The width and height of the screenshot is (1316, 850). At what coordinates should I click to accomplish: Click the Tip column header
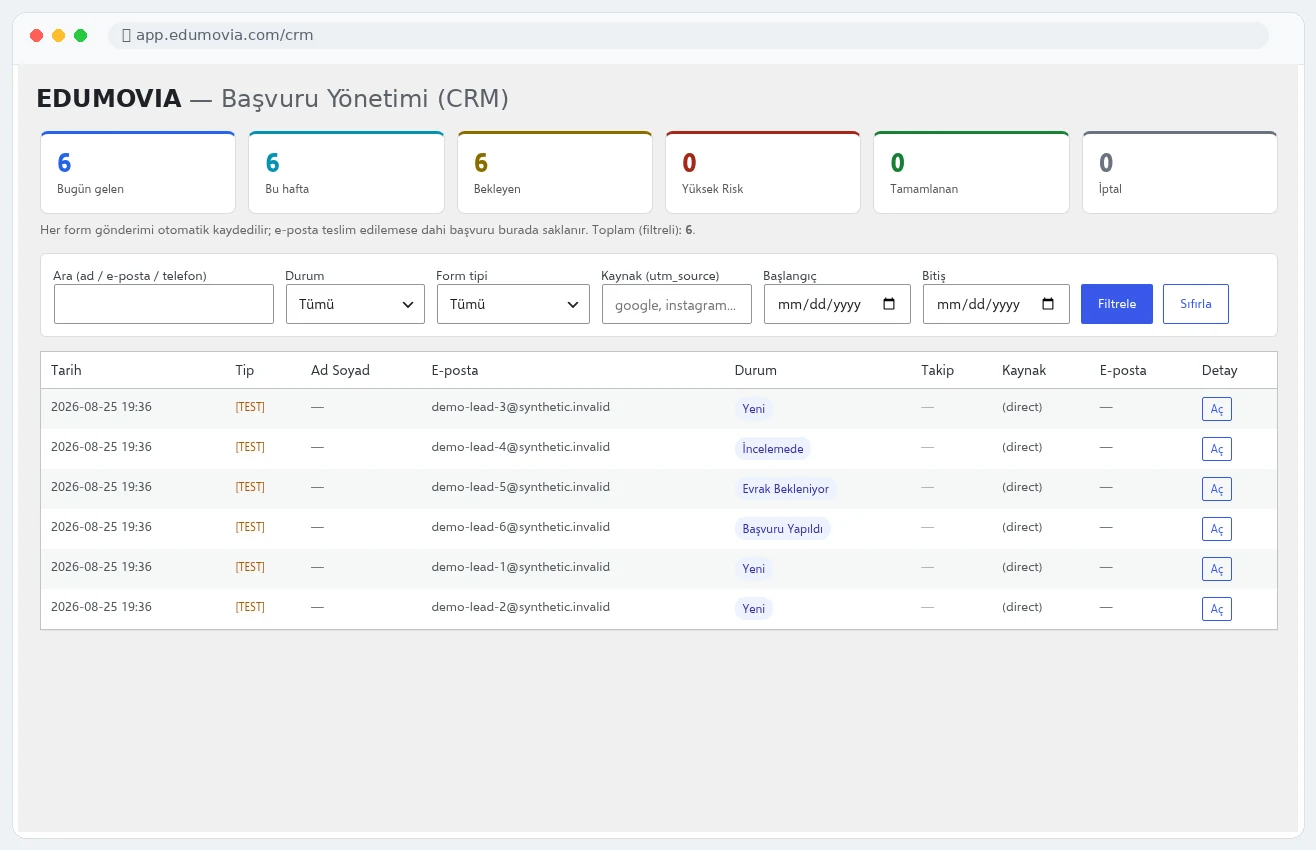click(245, 370)
